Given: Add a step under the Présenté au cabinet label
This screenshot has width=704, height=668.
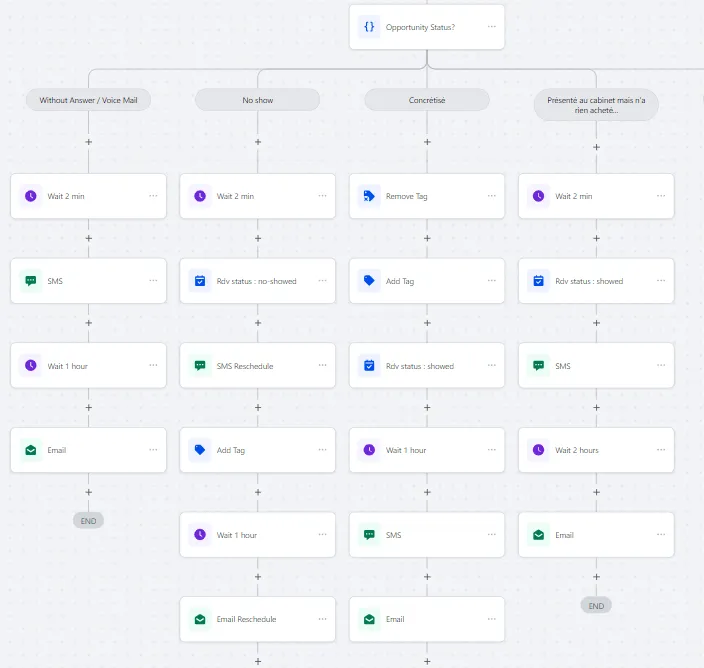Looking at the screenshot, I should click(596, 147).
